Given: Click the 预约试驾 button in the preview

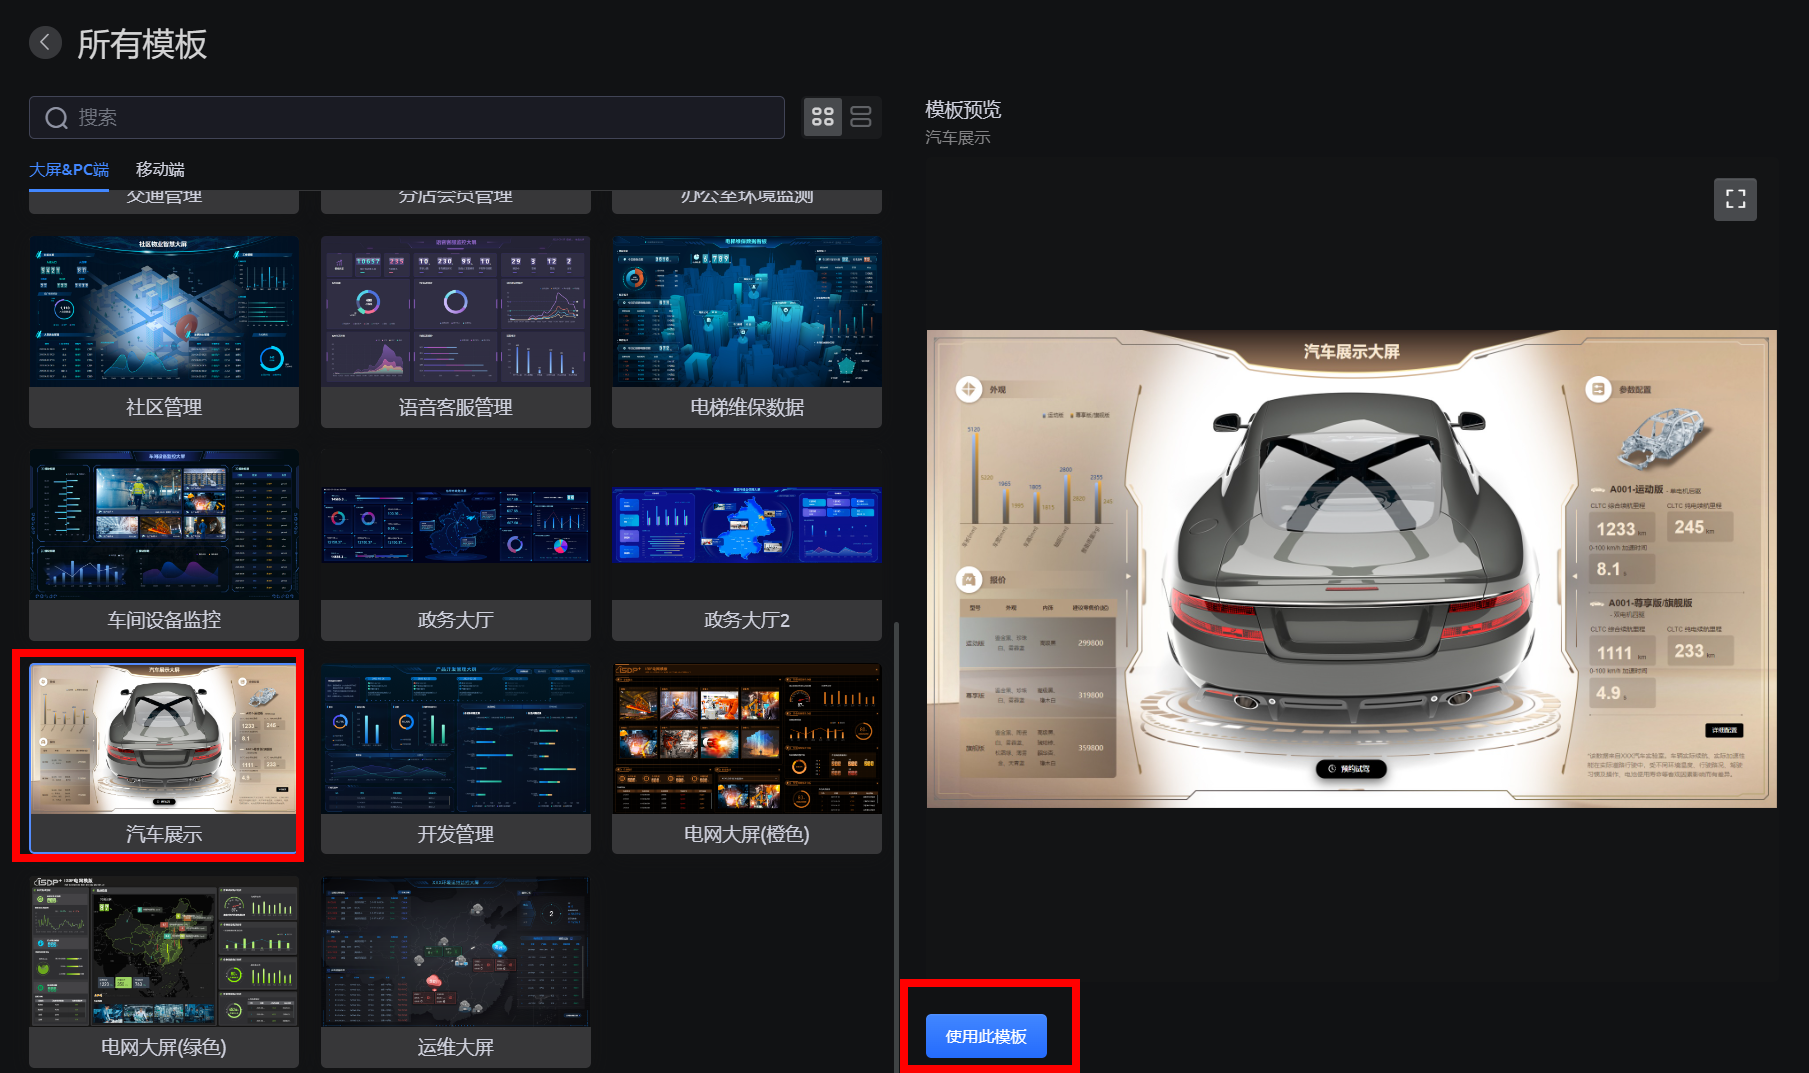Looking at the screenshot, I should [x=1351, y=769].
